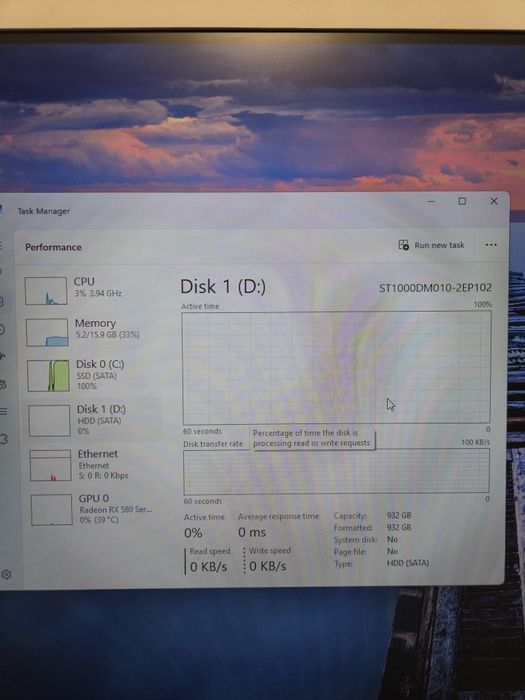The height and width of the screenshot is (700, 525).
Task: Click the Formatted 932 GB value
Action: (x=399, y=527)
